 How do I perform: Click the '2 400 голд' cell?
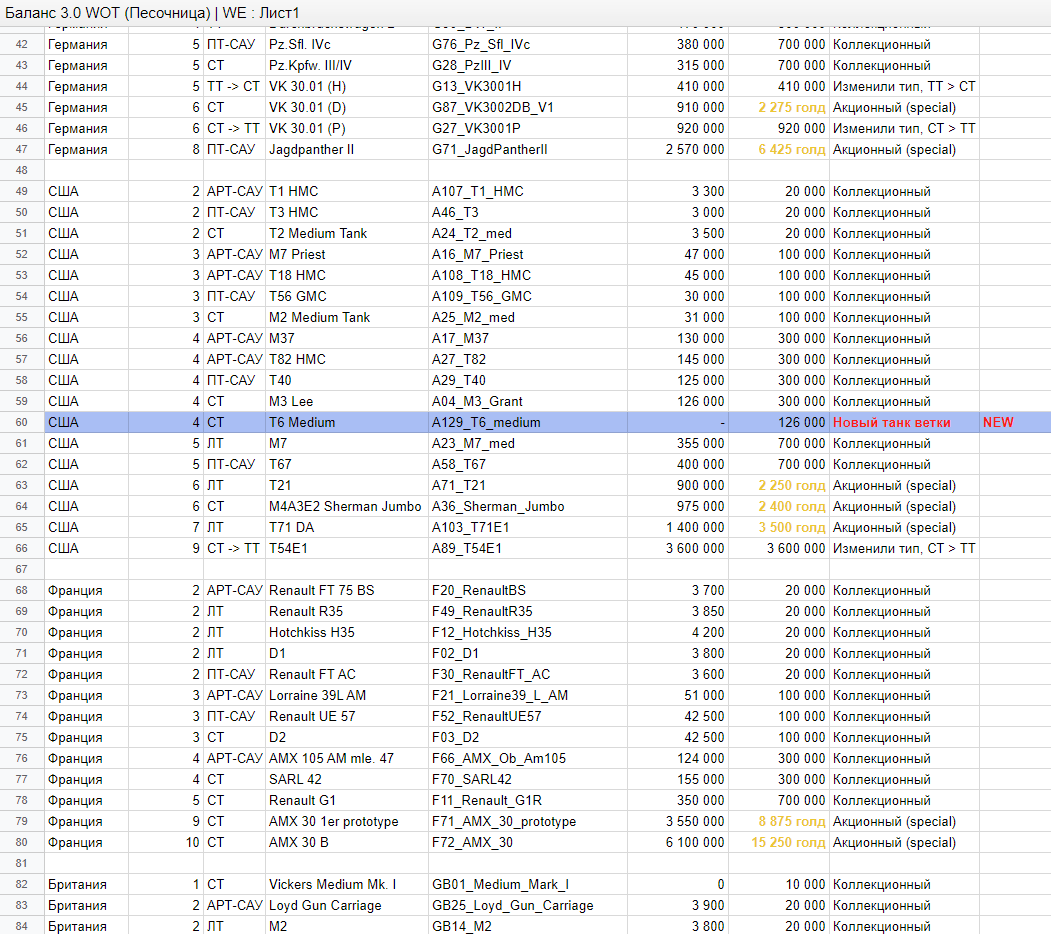(778, 506)
